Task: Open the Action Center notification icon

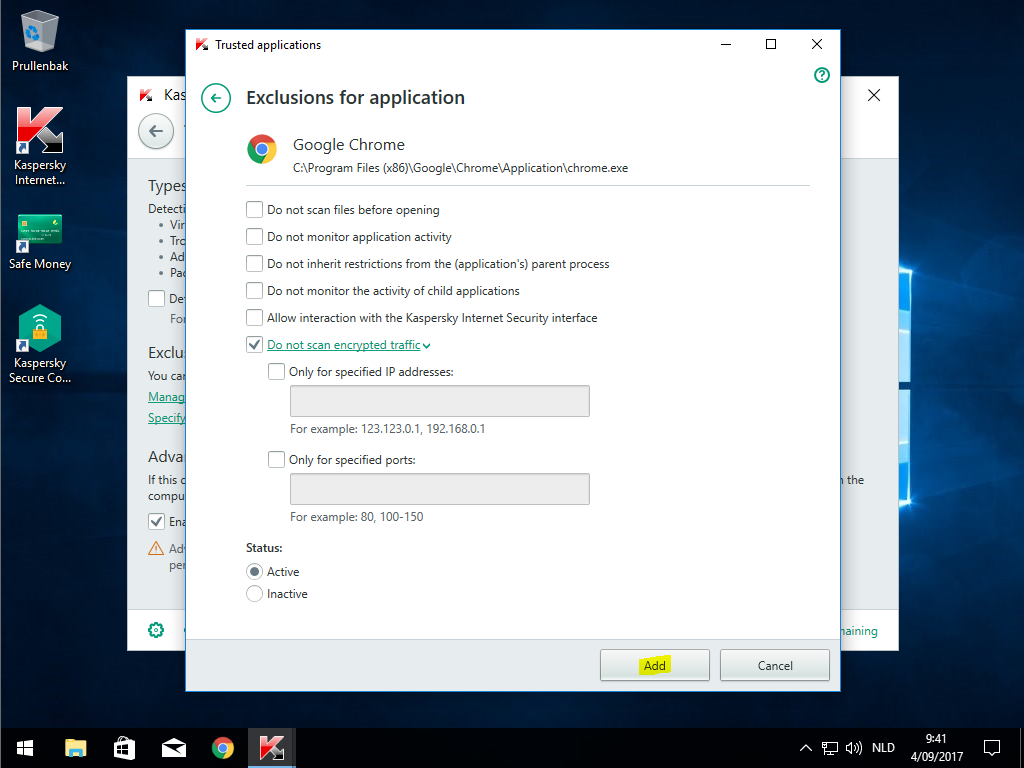Action: pos(992,748)
